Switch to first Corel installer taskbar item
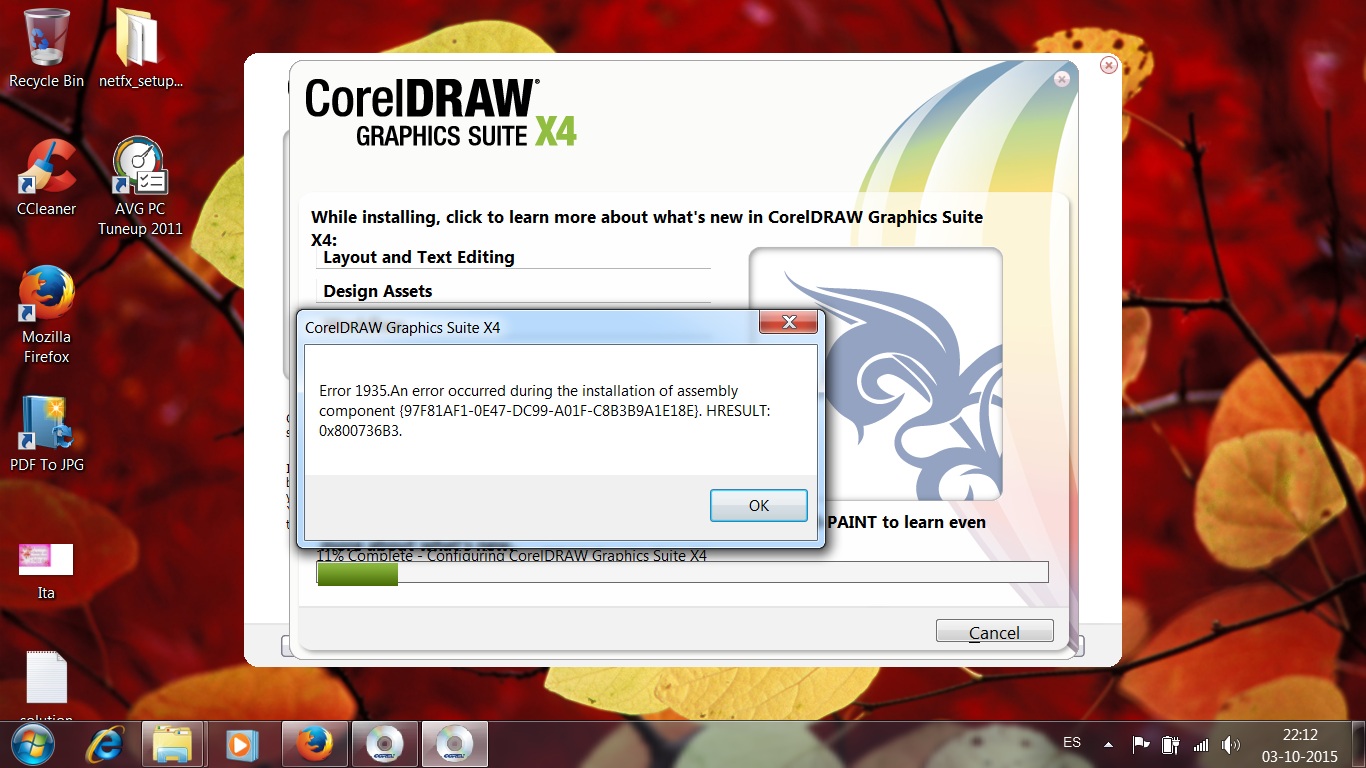The width and height of the screenshot is (1366, 768). click(384, 745)
